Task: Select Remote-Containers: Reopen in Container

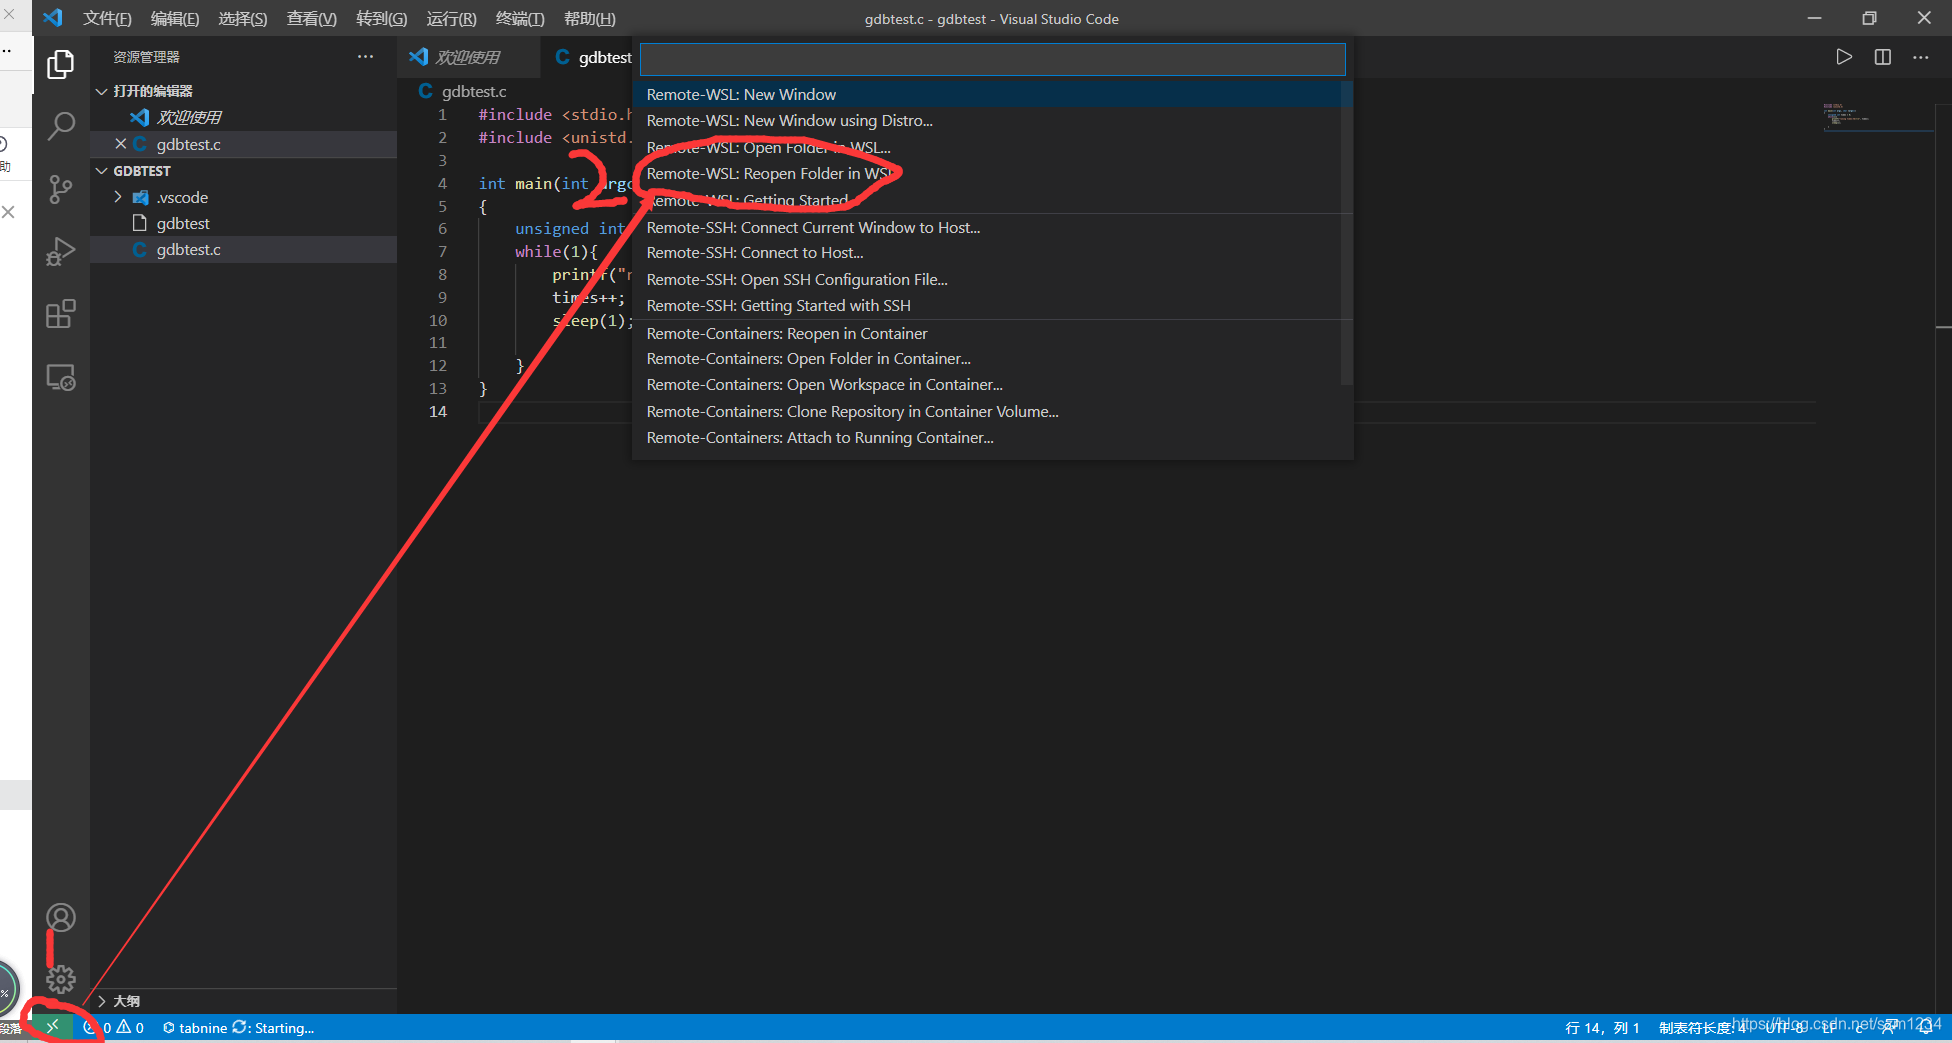Action: click(x=992, y=333)
